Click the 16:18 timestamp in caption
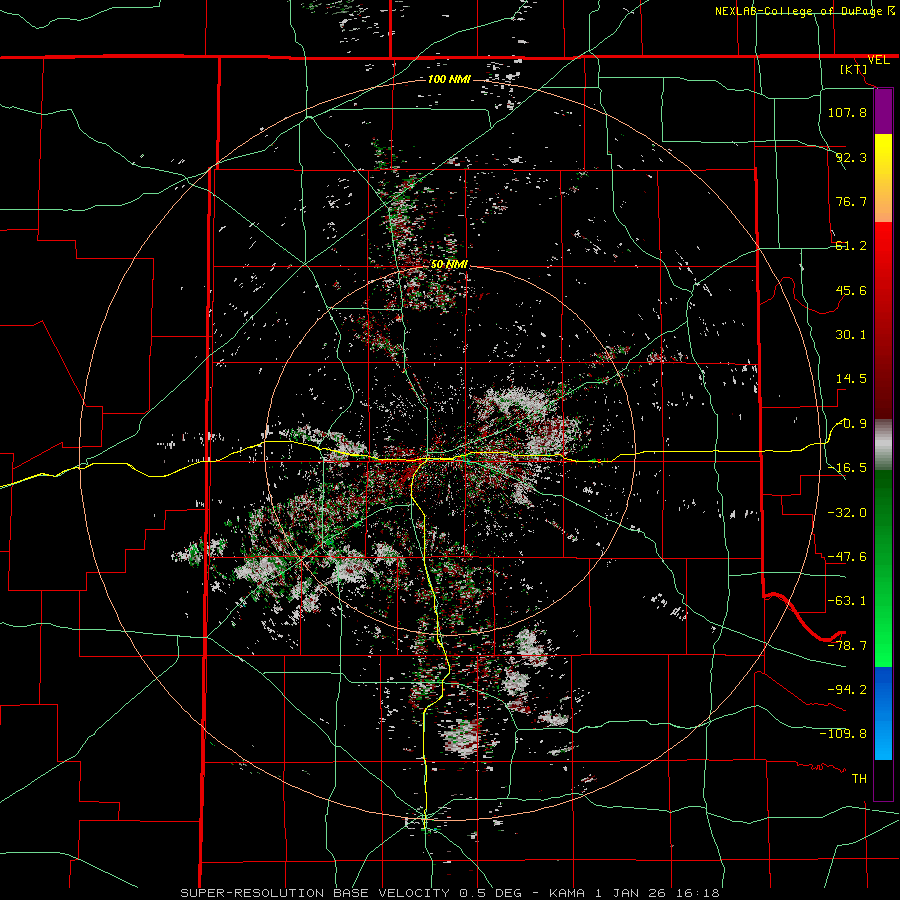The width and height of the screenshot is (900, 900). point(696,893)
